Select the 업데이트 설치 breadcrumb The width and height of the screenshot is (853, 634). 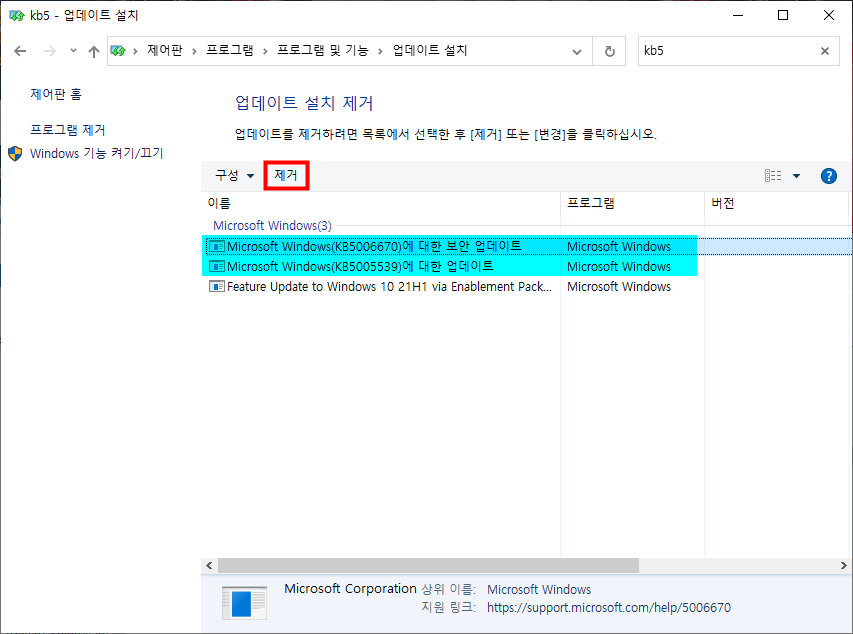(430, 51)
